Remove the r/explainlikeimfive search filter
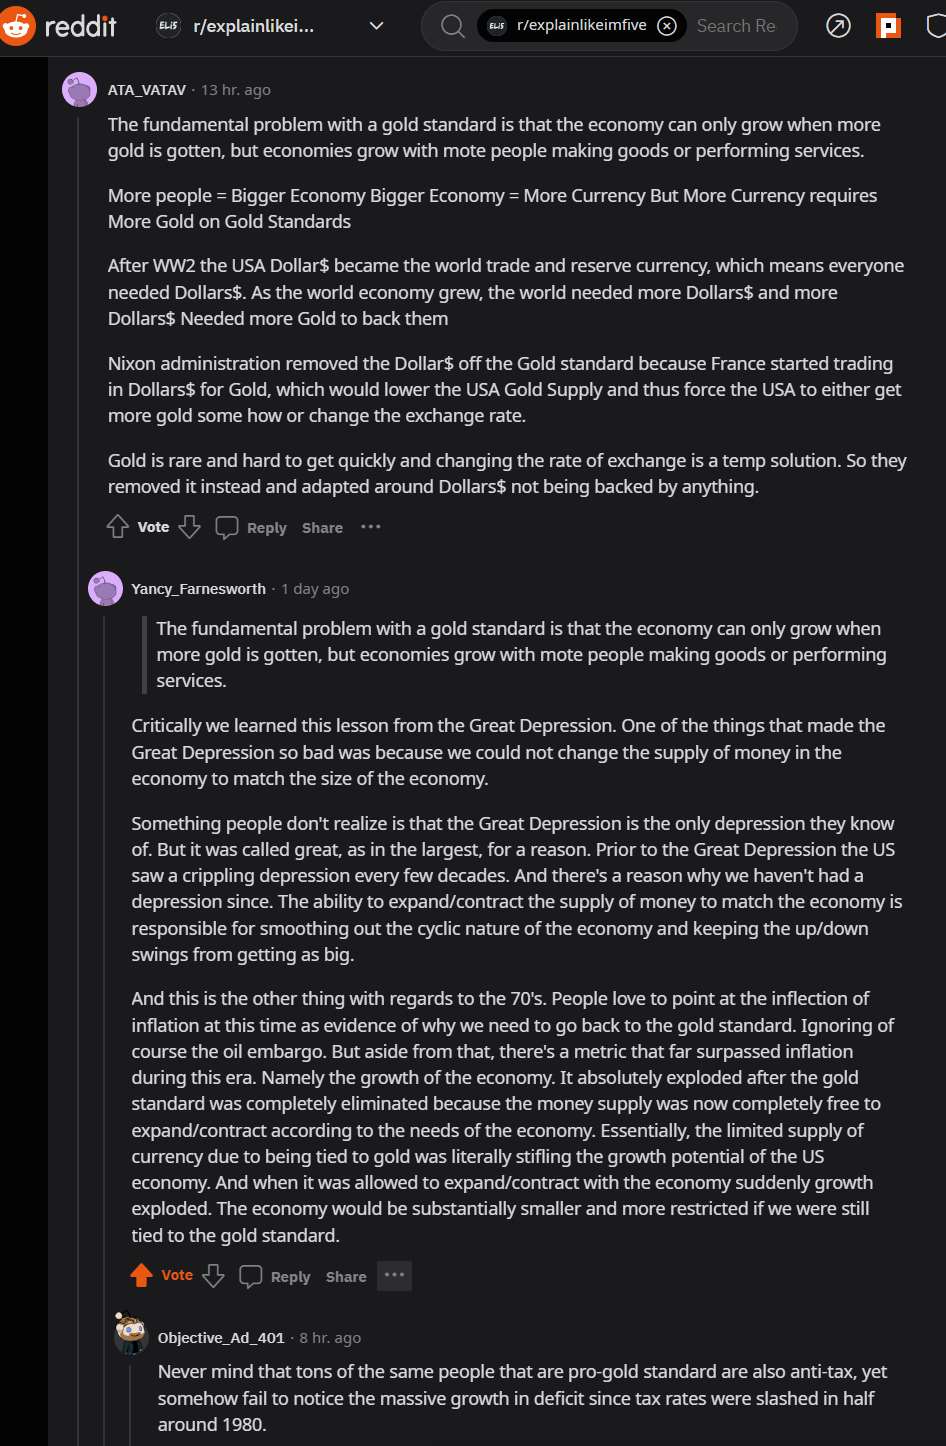Image resolution: width=946 pixels, height=1446 pixels. click(667, 26)
